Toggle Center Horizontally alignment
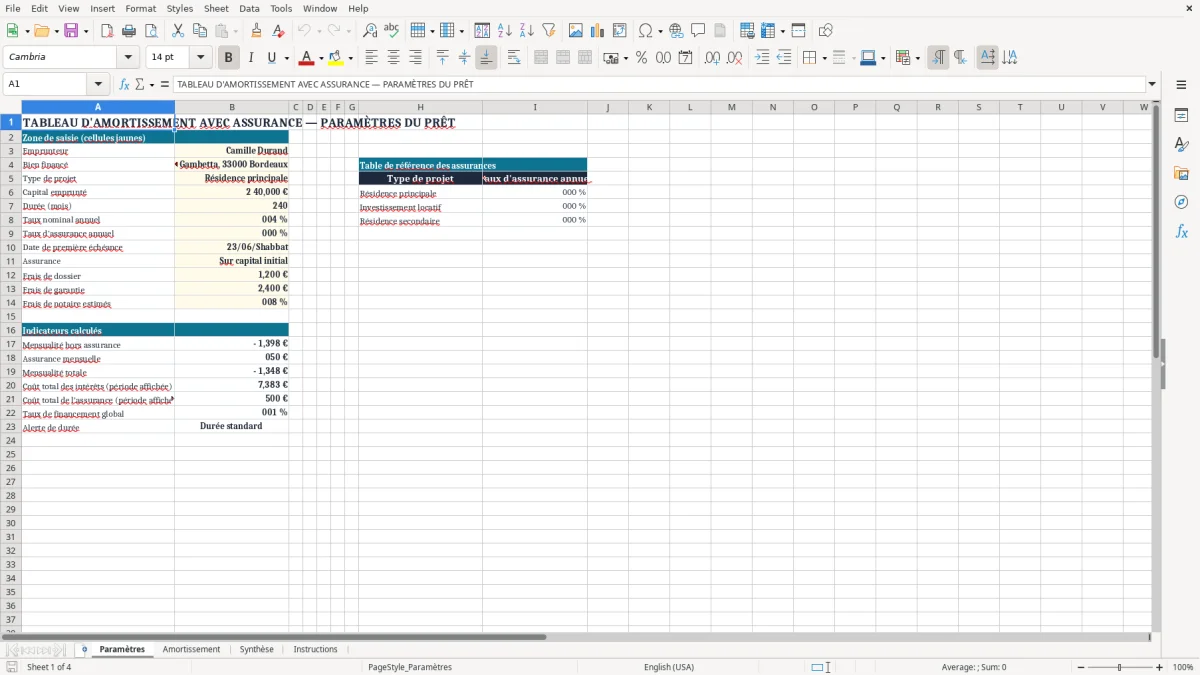This screenshot has height=675, width=1200. (x=394, y=58)
